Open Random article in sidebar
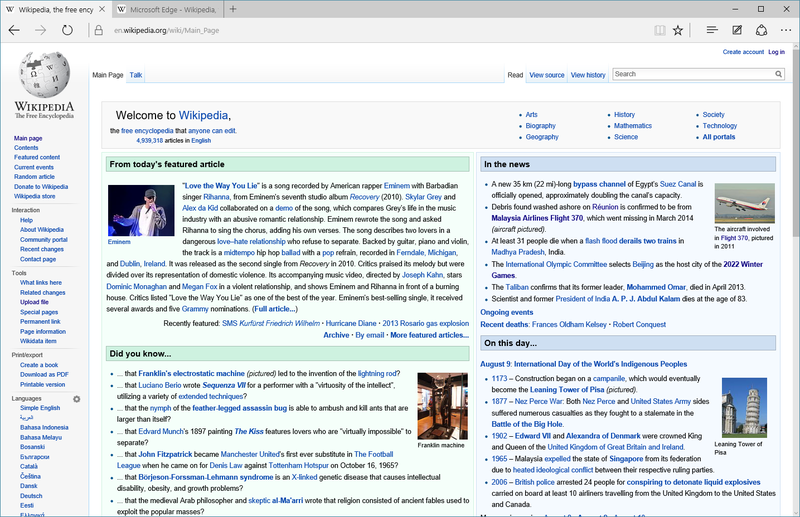The image size is (800, 517). point(34,177)
